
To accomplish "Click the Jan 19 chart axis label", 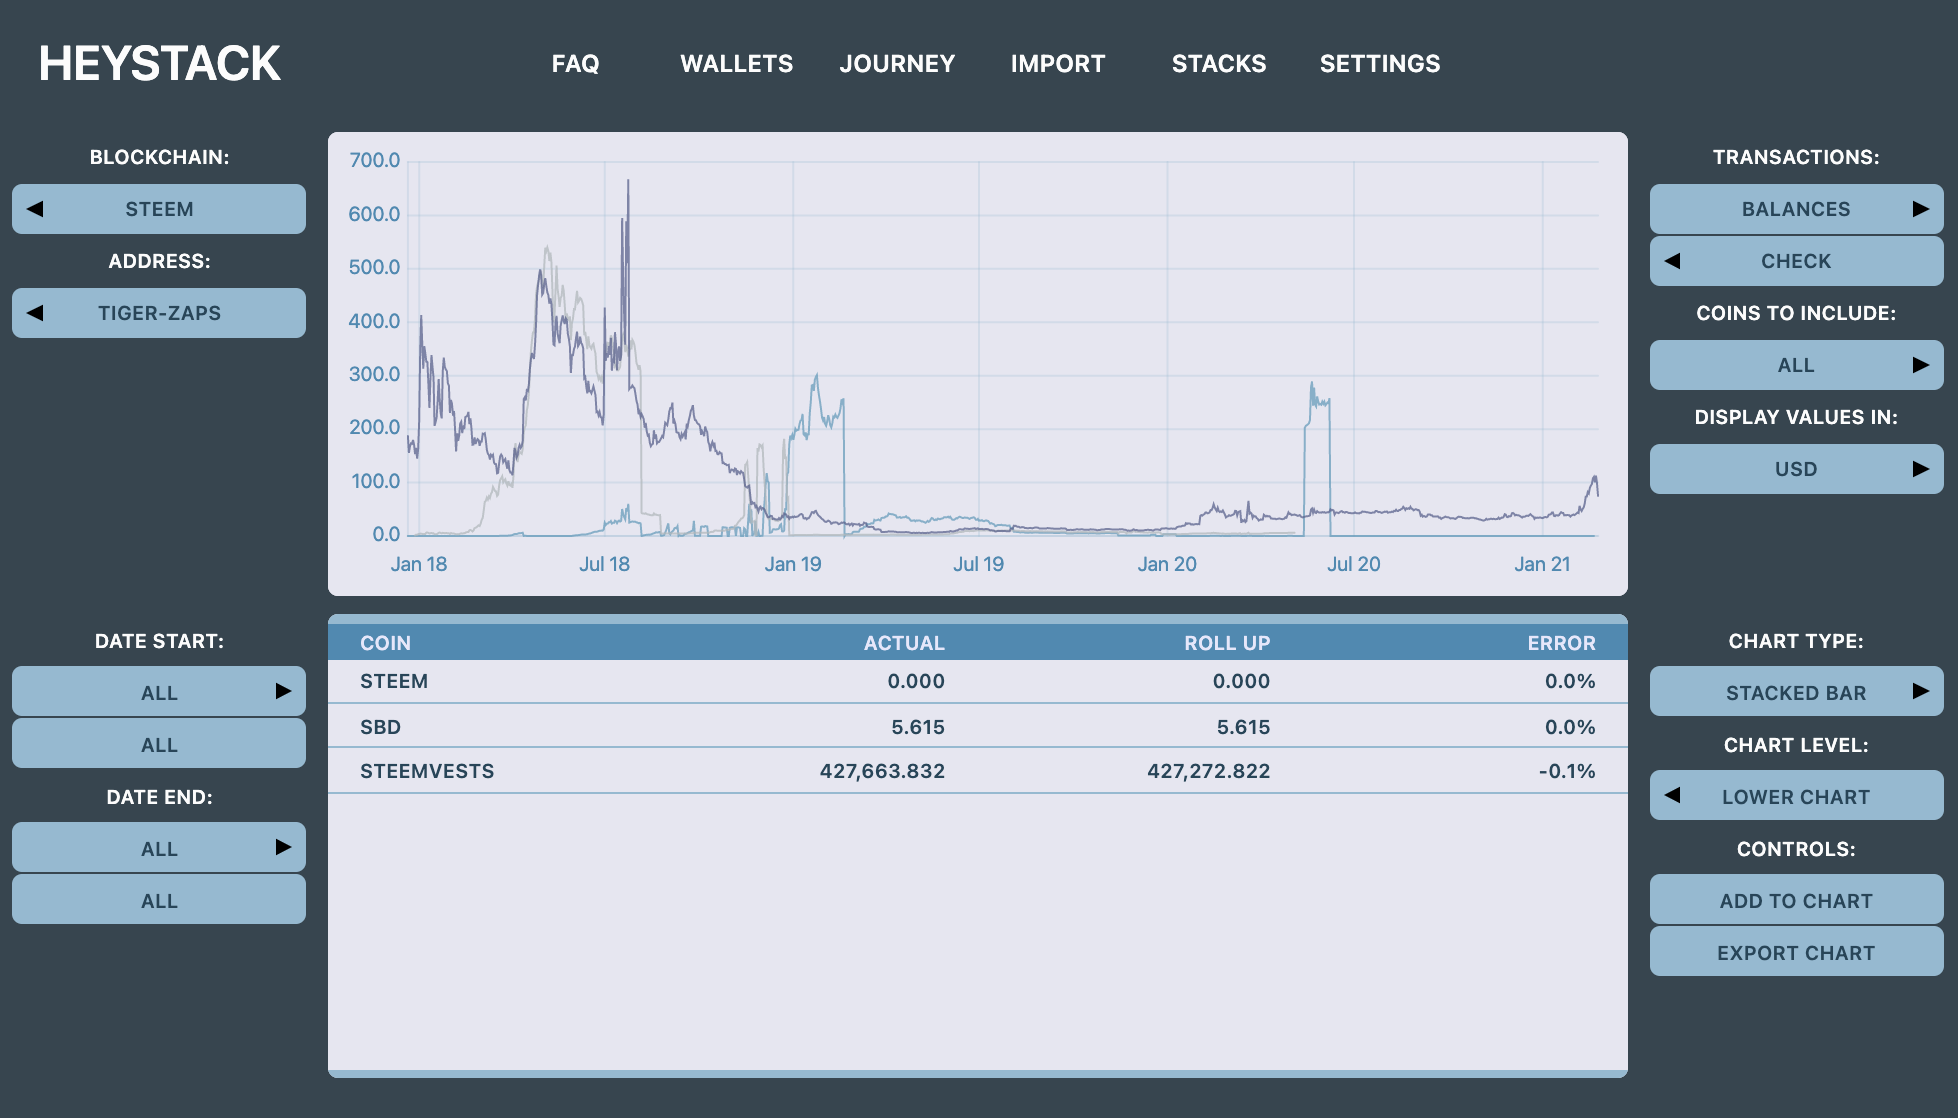I will click(x=793, y=564).
